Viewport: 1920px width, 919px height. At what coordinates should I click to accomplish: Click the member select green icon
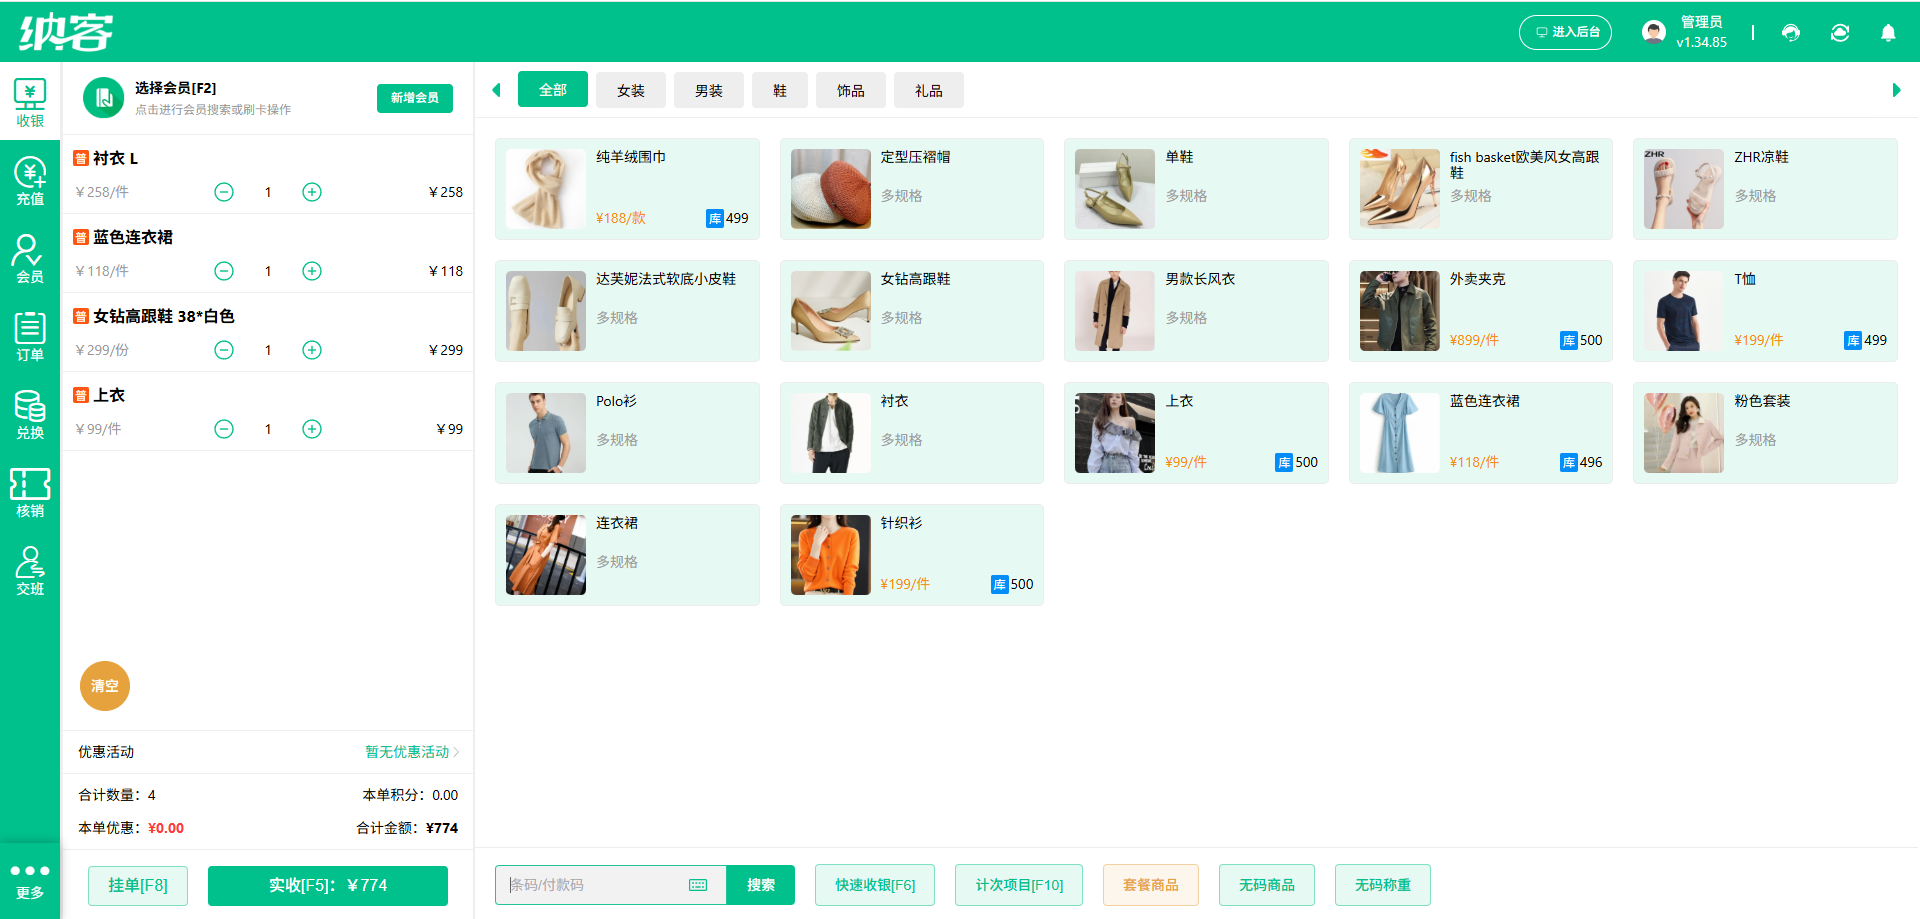point(103,98)
